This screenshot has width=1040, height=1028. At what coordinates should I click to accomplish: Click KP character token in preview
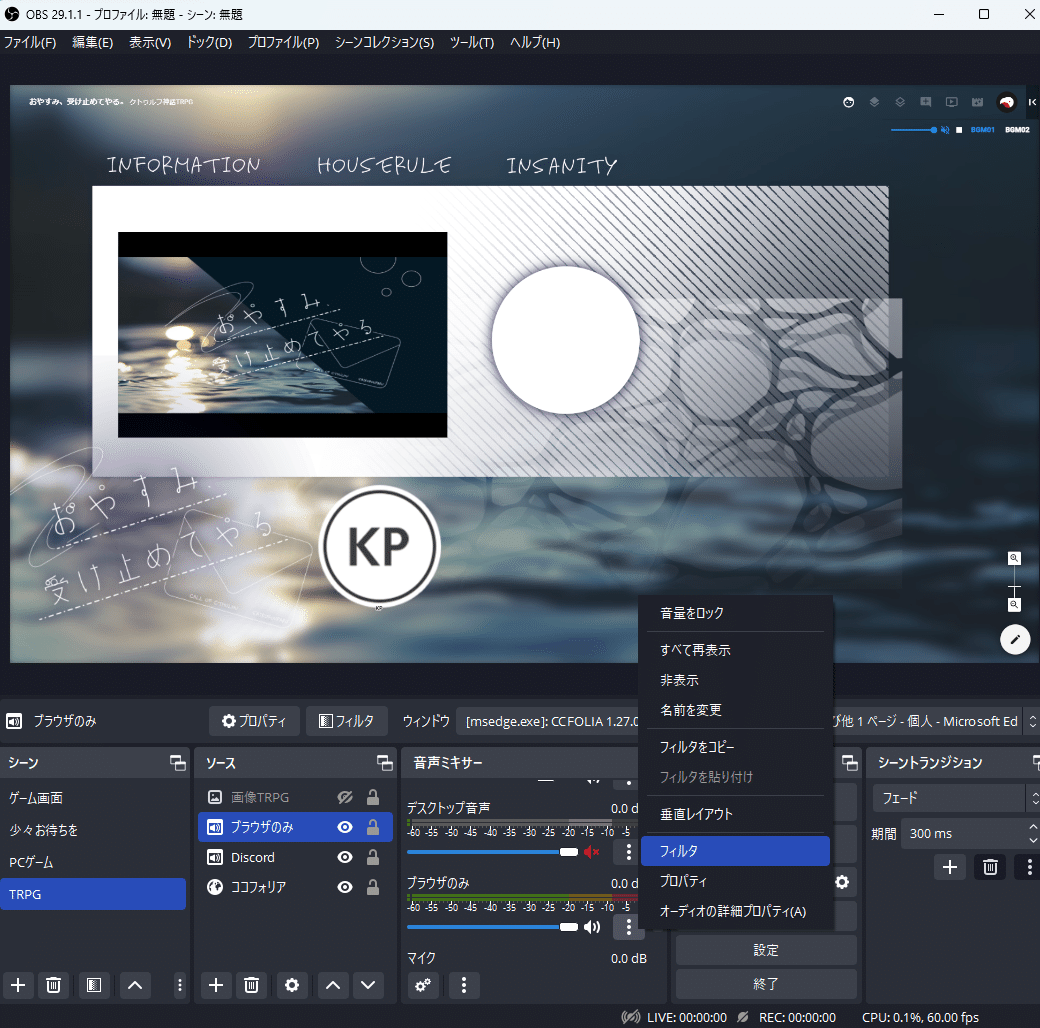[x=379, y=546]
